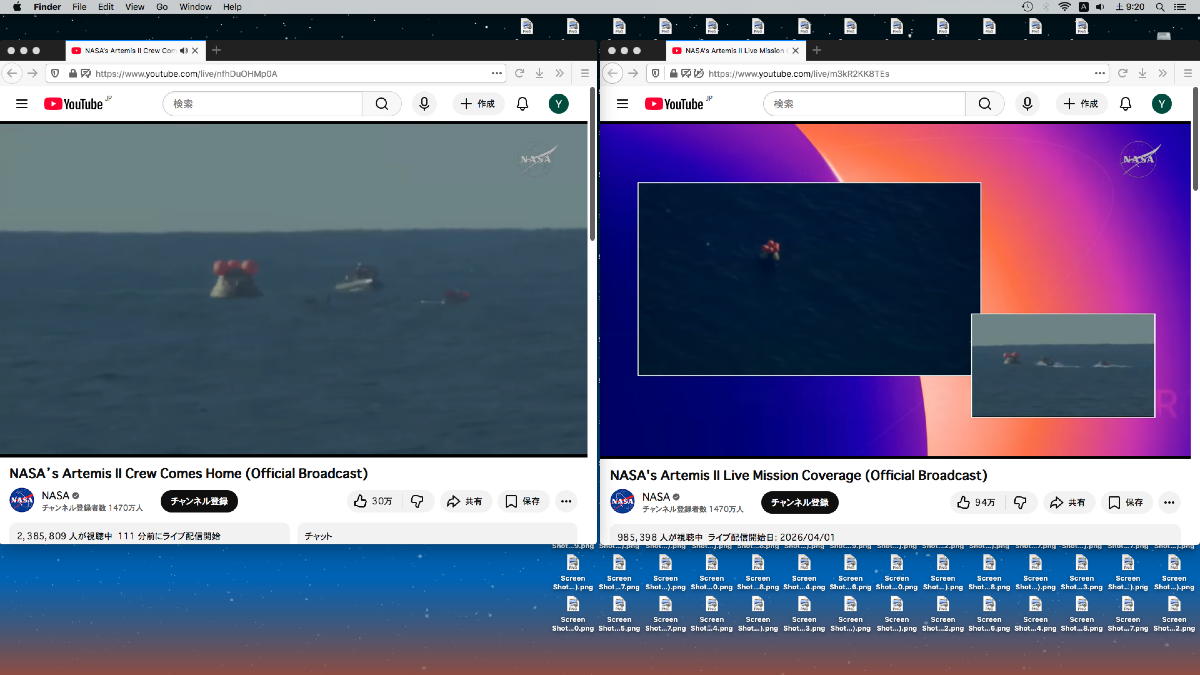Open page actions ellipsis in left URL bar
The width and height of the screenshot is (1200, 675).
point(497,73)
